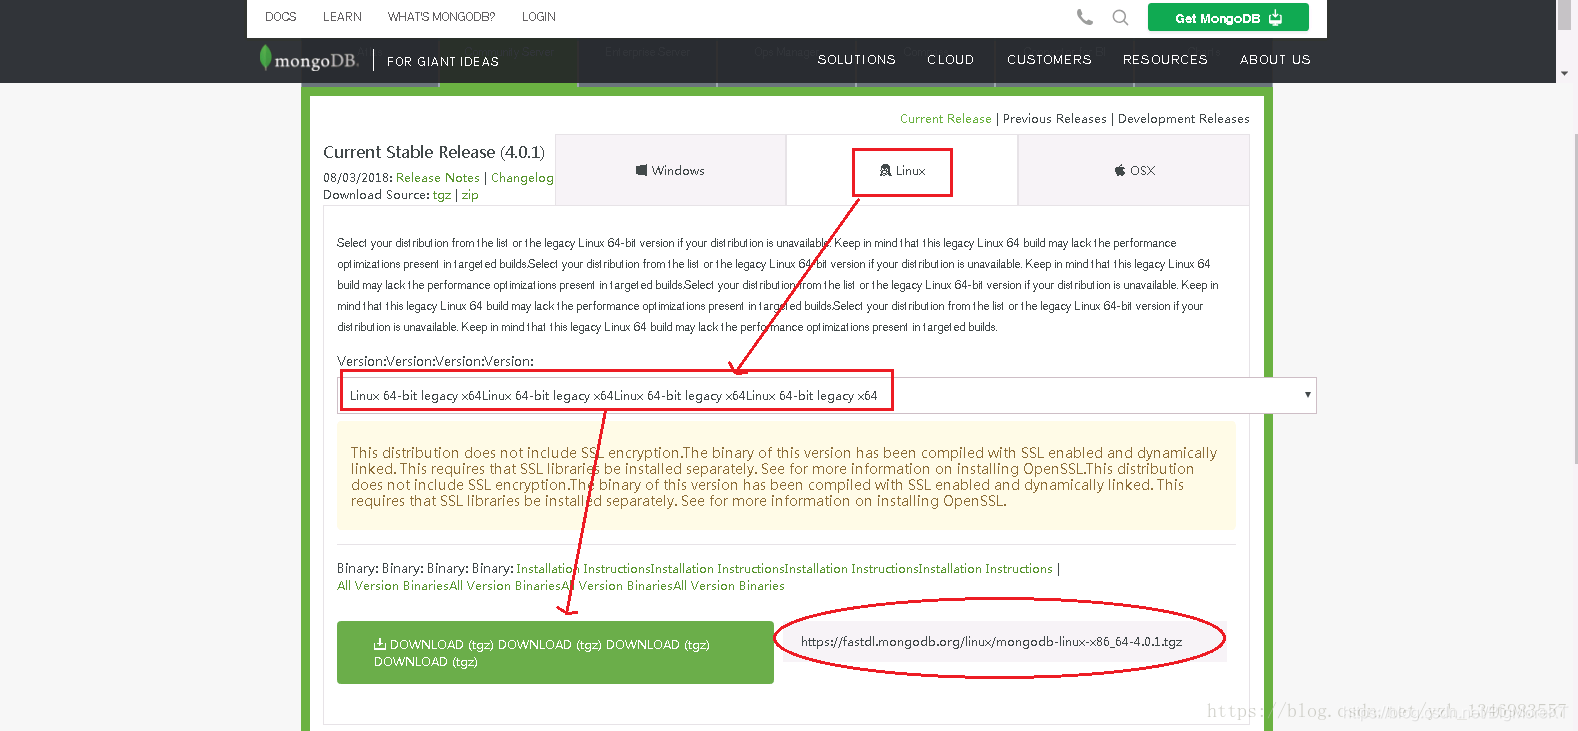Open the Changelog link
Screen dimensions: 1578x731
pyautogui.click(x=522, y=178)
